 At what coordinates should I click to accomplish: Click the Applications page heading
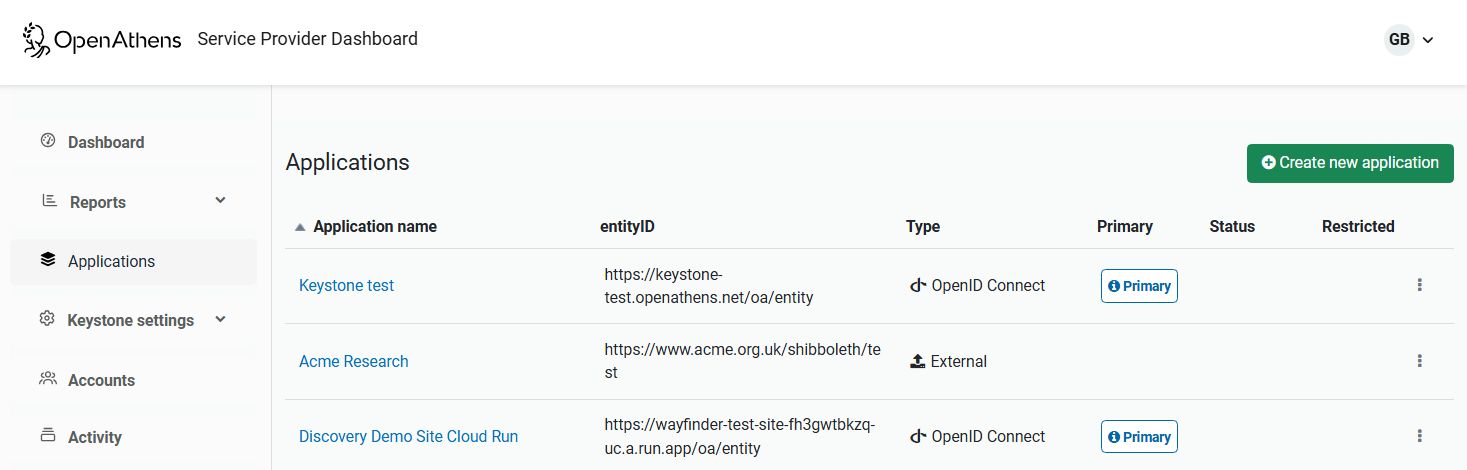pos(348,162)
